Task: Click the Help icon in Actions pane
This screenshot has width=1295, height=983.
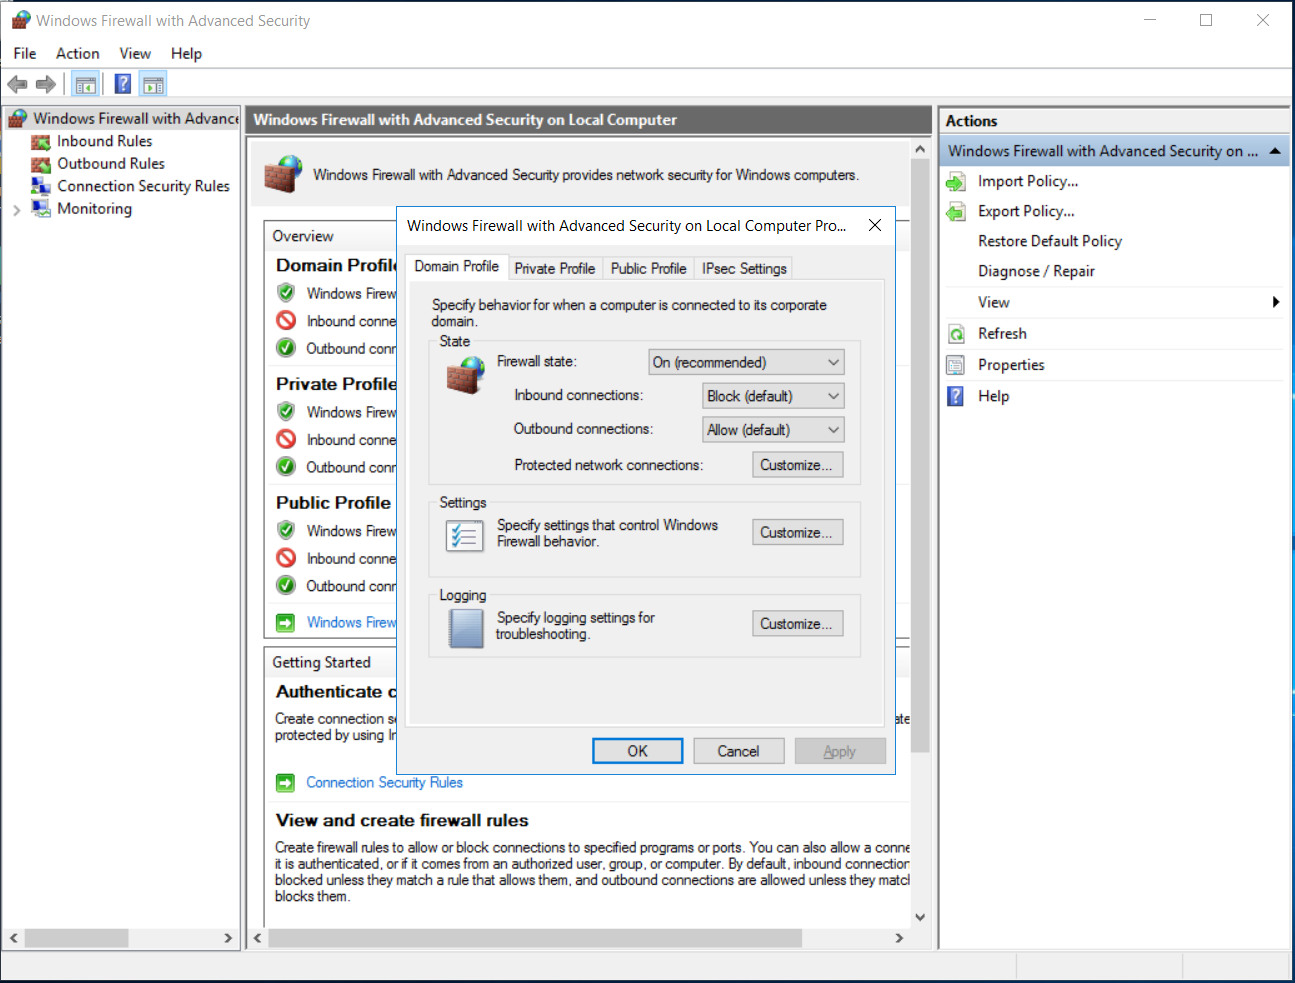Action: [957, 396]
